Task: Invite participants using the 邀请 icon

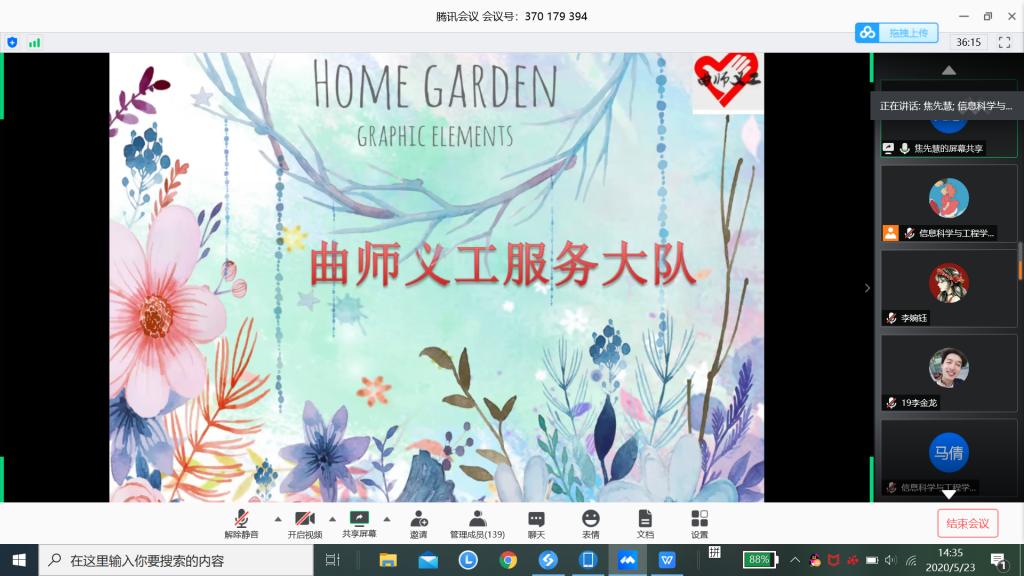Action: [420, 521]
